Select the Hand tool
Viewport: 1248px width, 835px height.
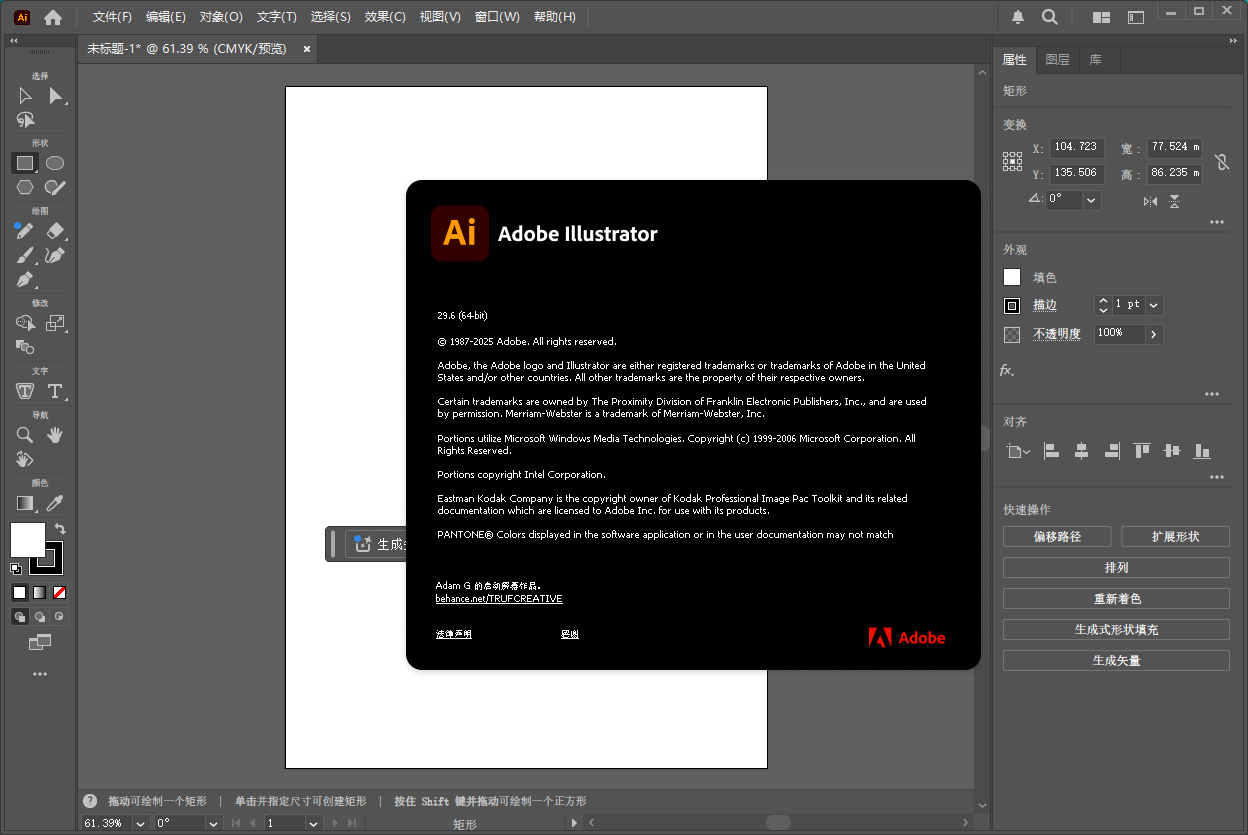[x=56, y=435]
